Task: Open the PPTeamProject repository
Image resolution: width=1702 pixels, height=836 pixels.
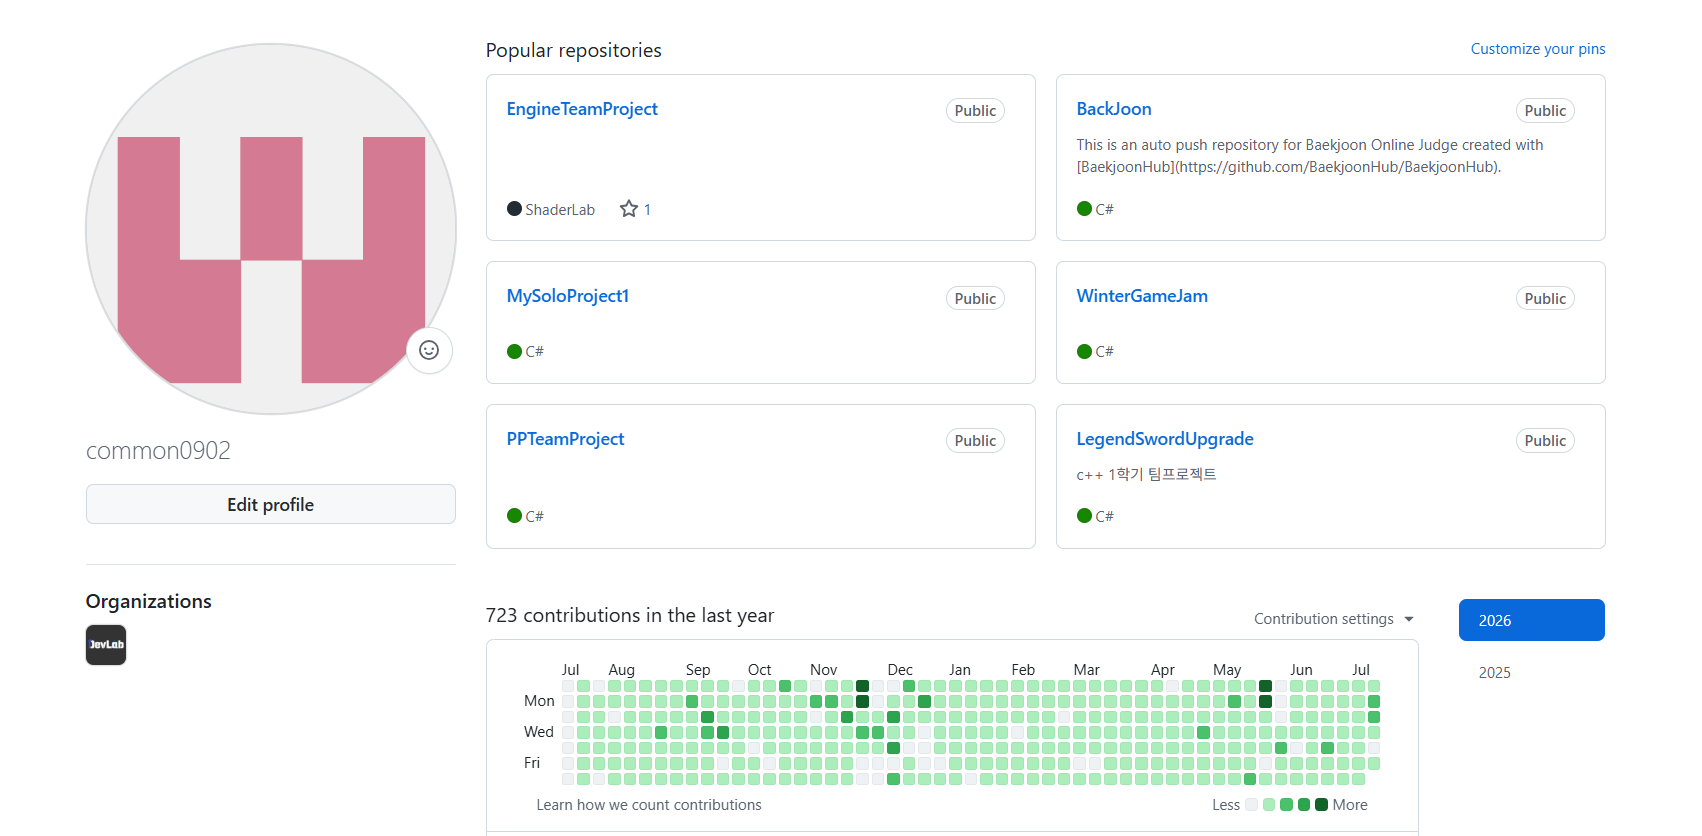Action: [x=565, y=439]
